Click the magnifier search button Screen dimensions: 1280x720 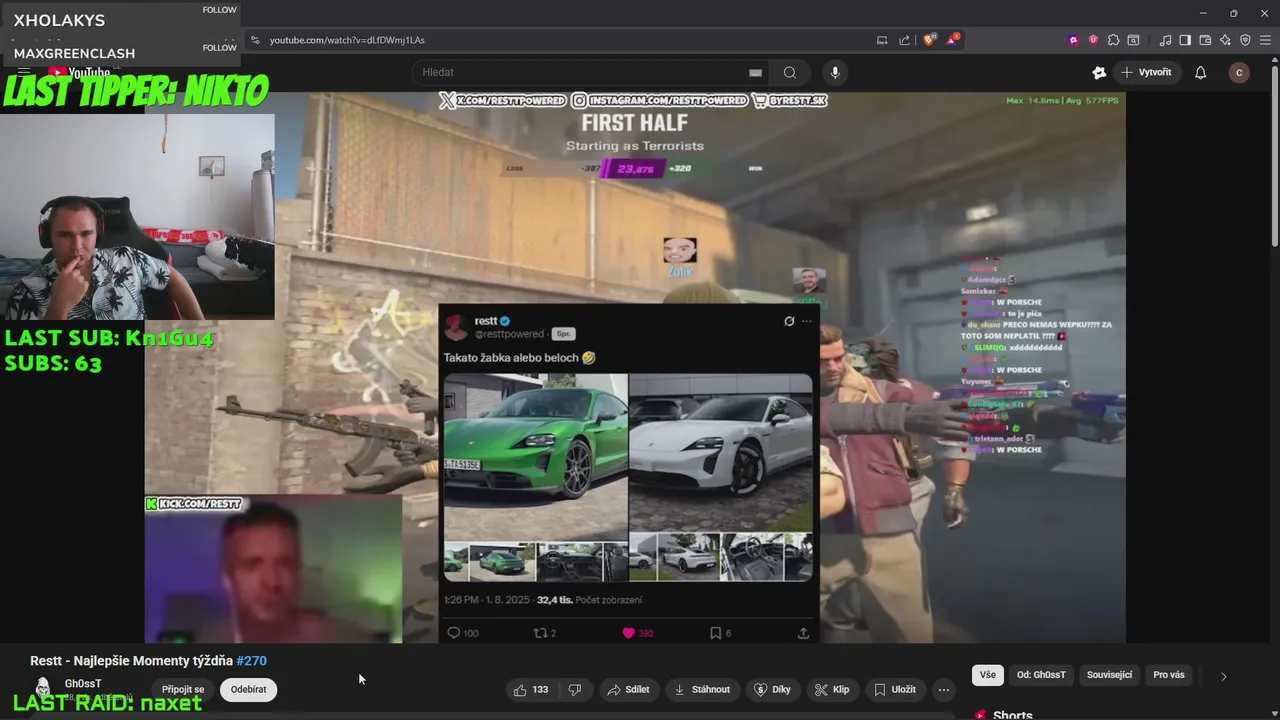790,72
